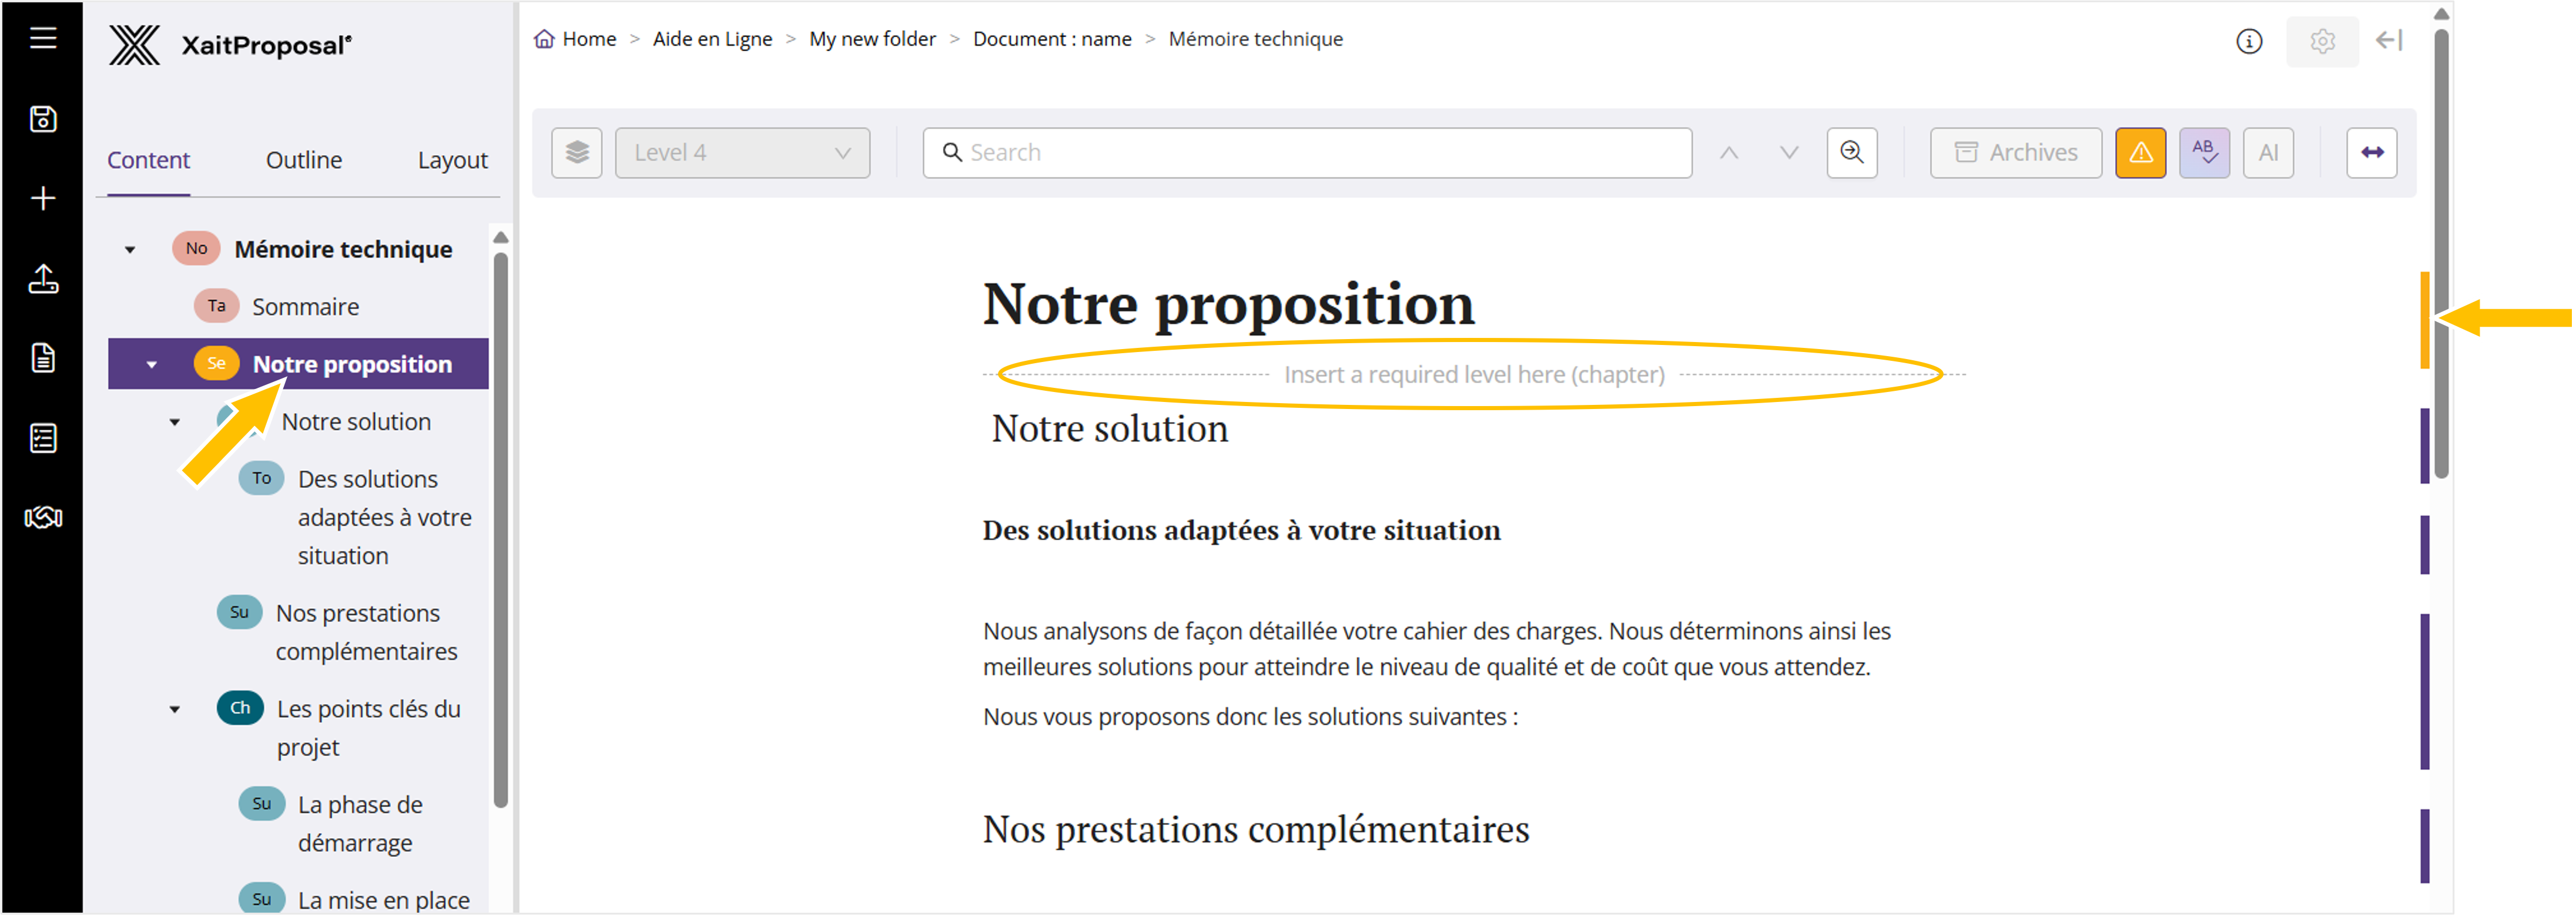Image resolution: width=2576 pixels, height=915 pixels.
Task: Open the hamburger menu icon
Action: coord(43,38)
